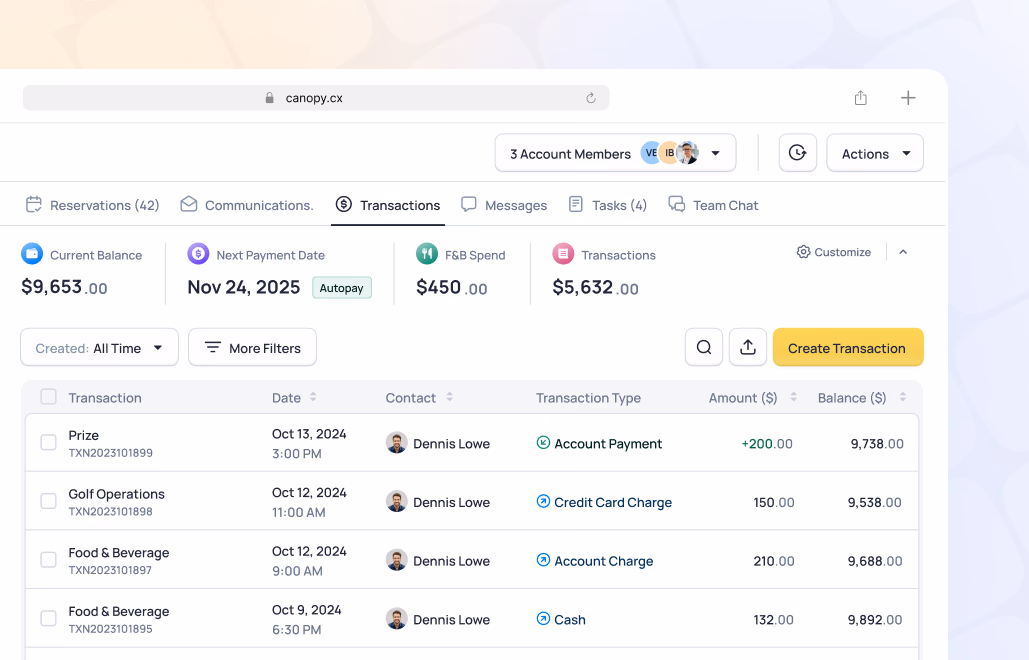
Task: Click the Autopay badge
Action: 341,287
